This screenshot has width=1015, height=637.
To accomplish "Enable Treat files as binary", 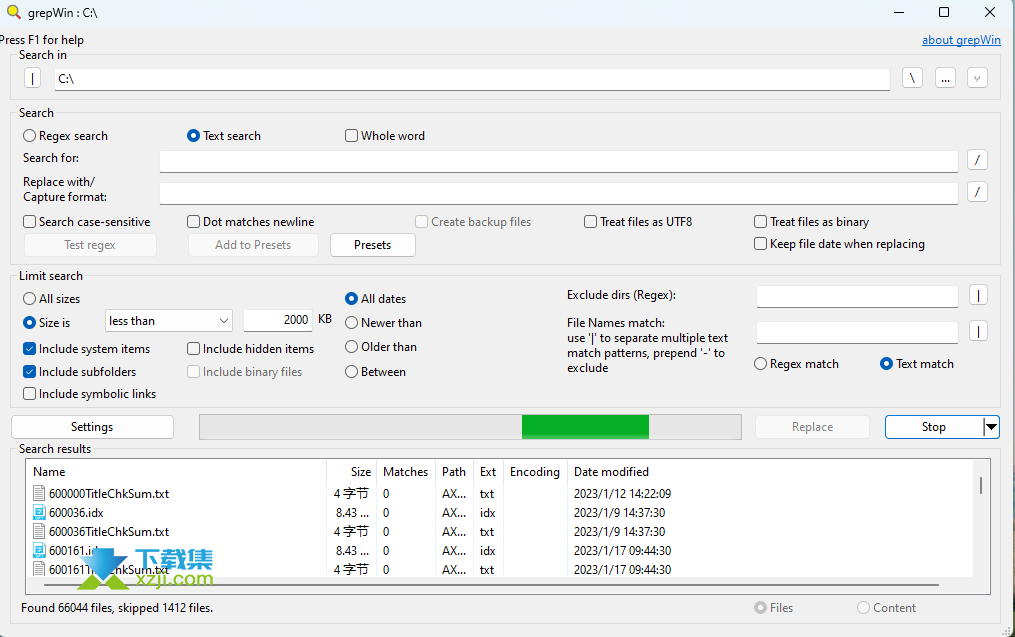I will [761, 222].
